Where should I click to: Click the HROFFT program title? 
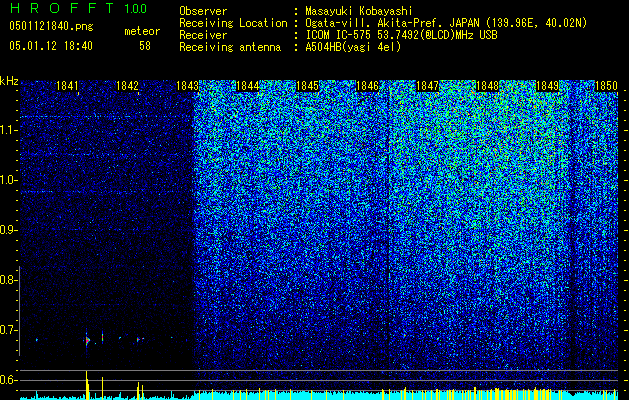tap(61, 8)
